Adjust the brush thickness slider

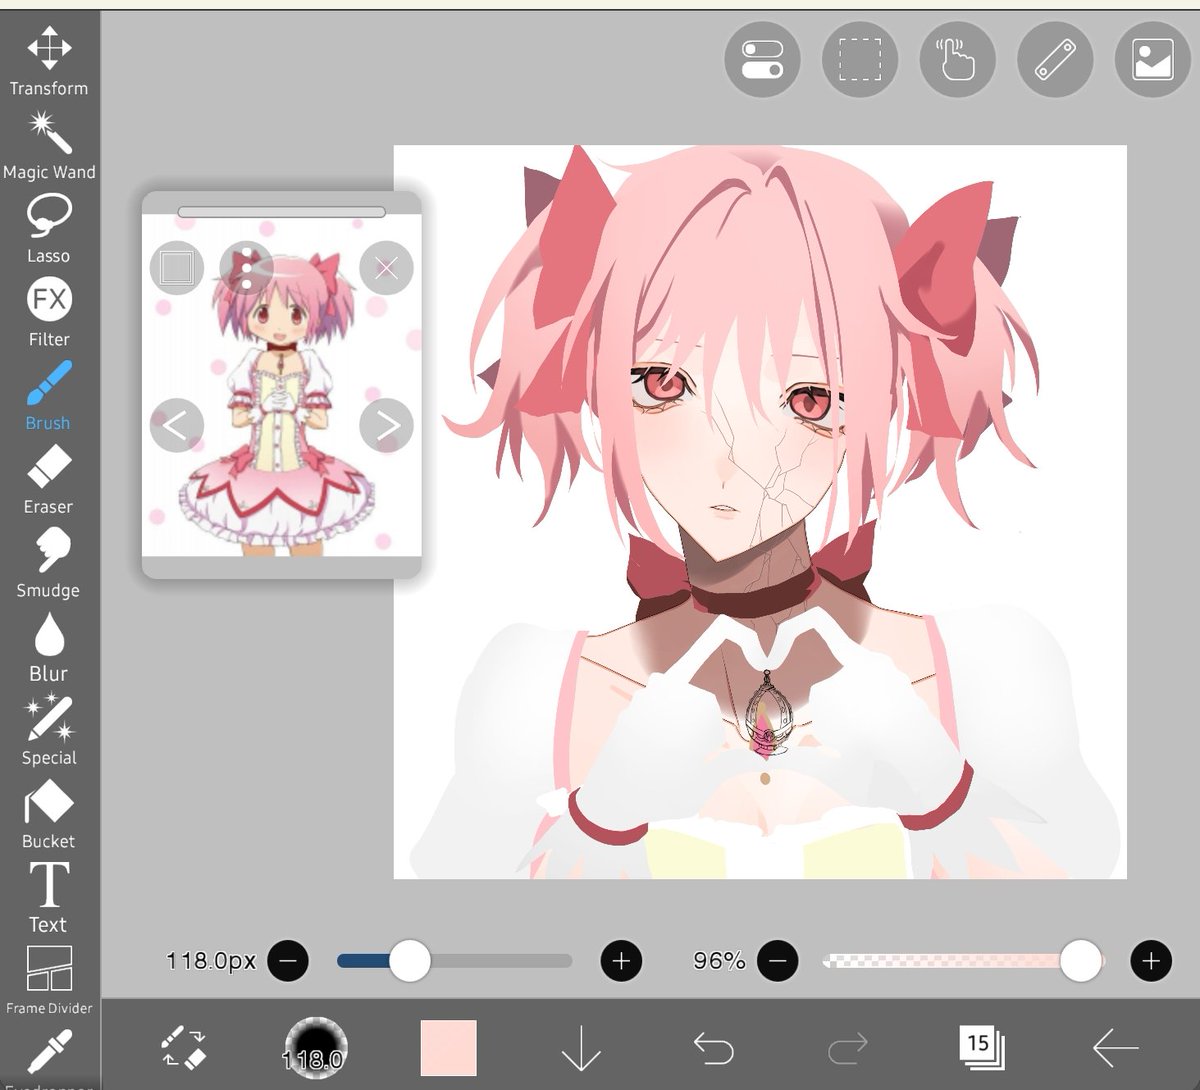[455, 961]
